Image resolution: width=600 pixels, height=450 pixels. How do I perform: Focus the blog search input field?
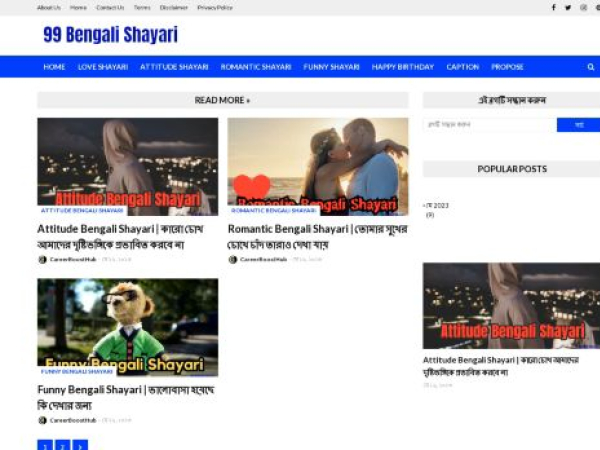tap(490, 125)
